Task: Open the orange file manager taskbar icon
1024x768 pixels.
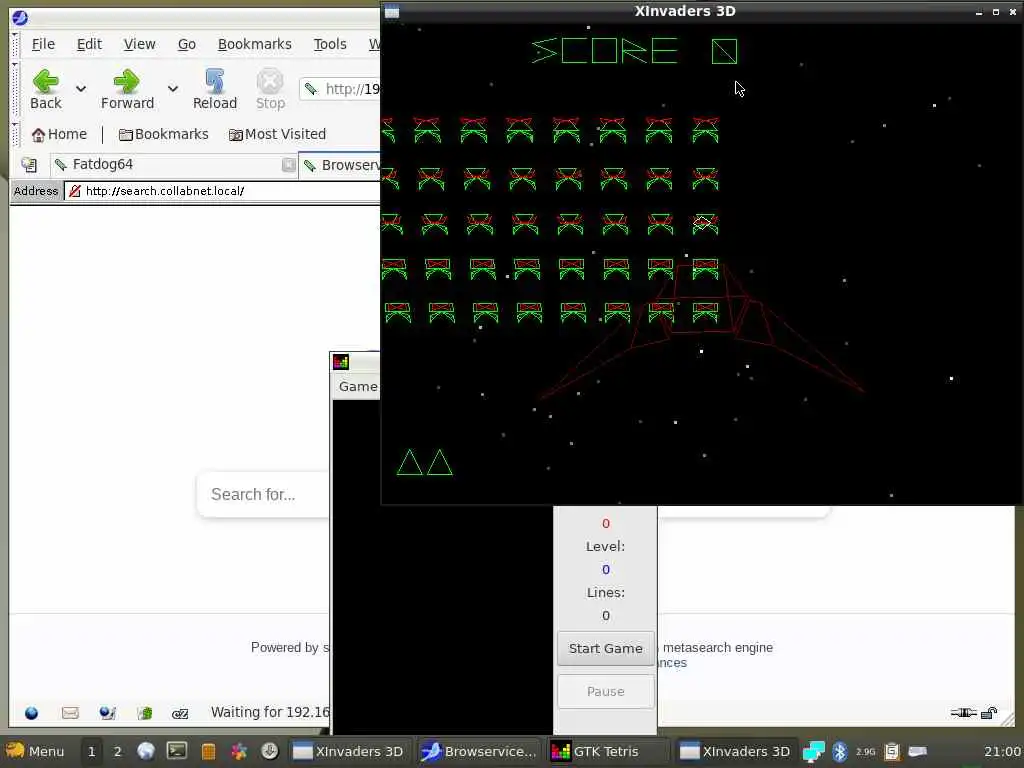Action: [208, 752]
